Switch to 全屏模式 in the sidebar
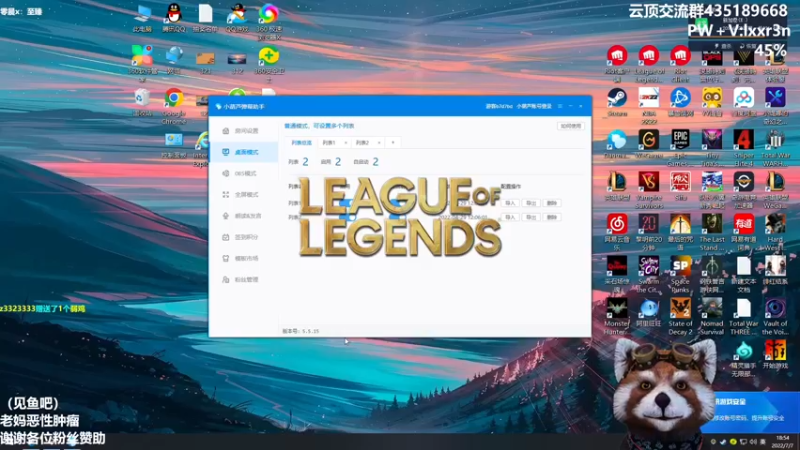Image resolution: width=800 pixels, height=450 pixels. point(241,194)
